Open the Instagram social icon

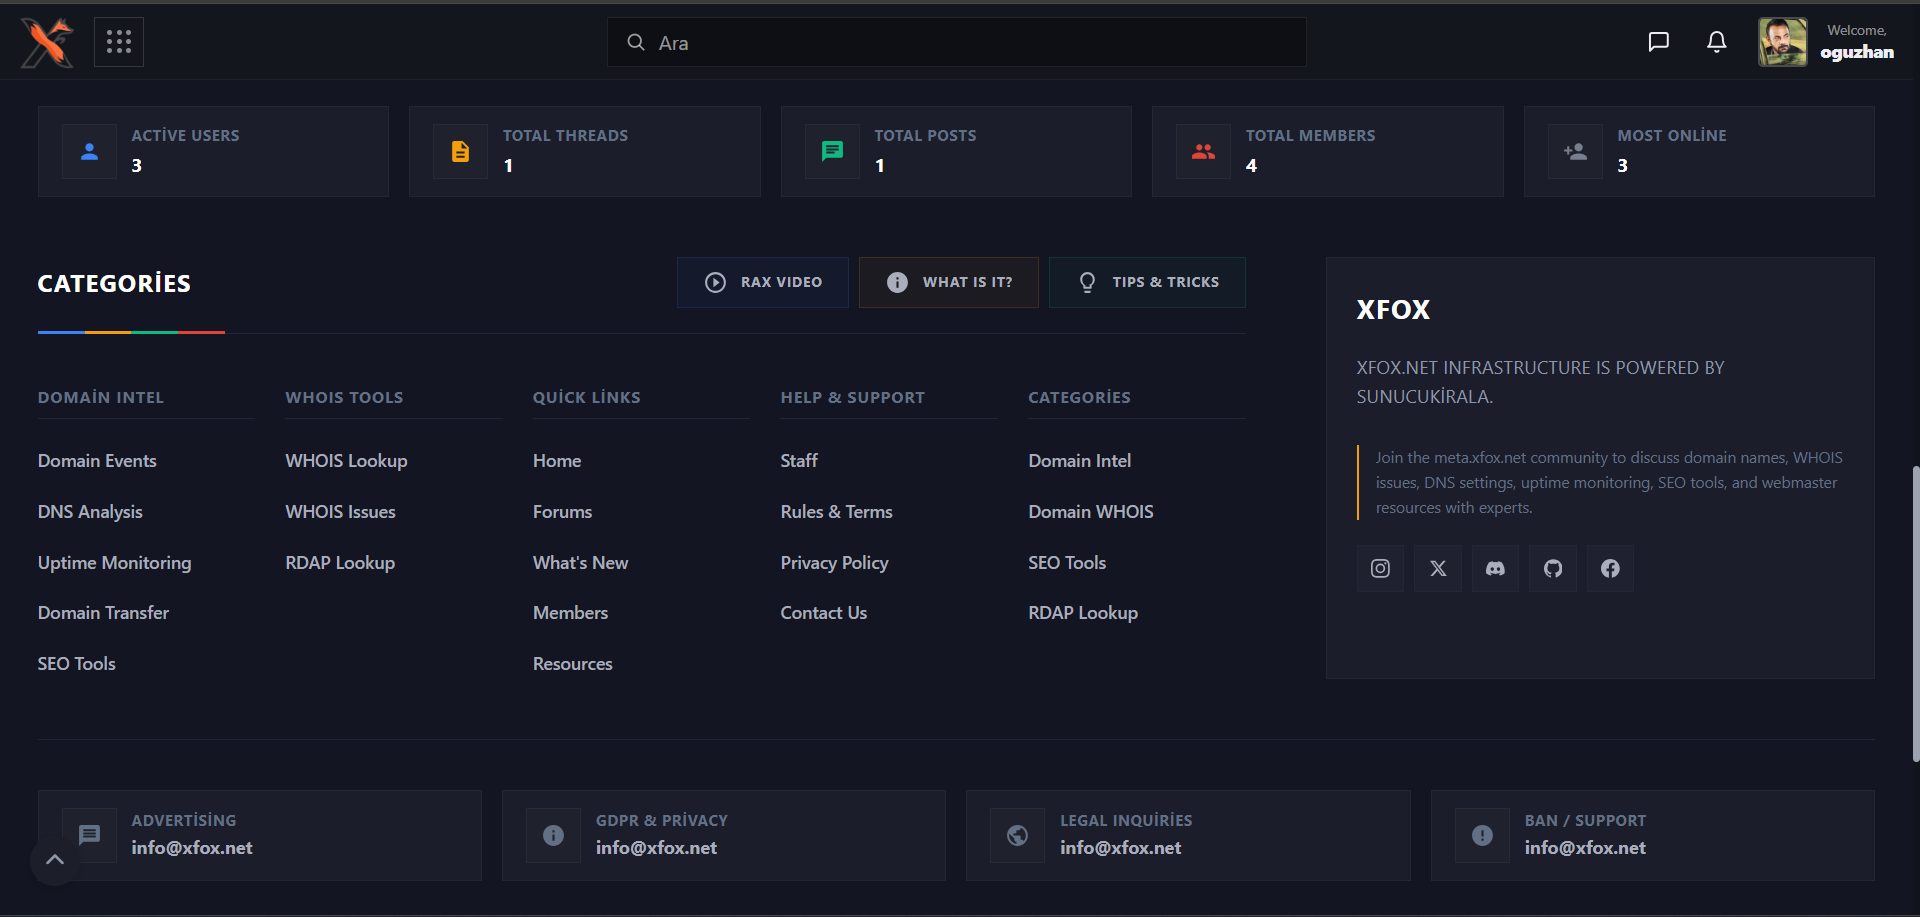(1380, 568)
